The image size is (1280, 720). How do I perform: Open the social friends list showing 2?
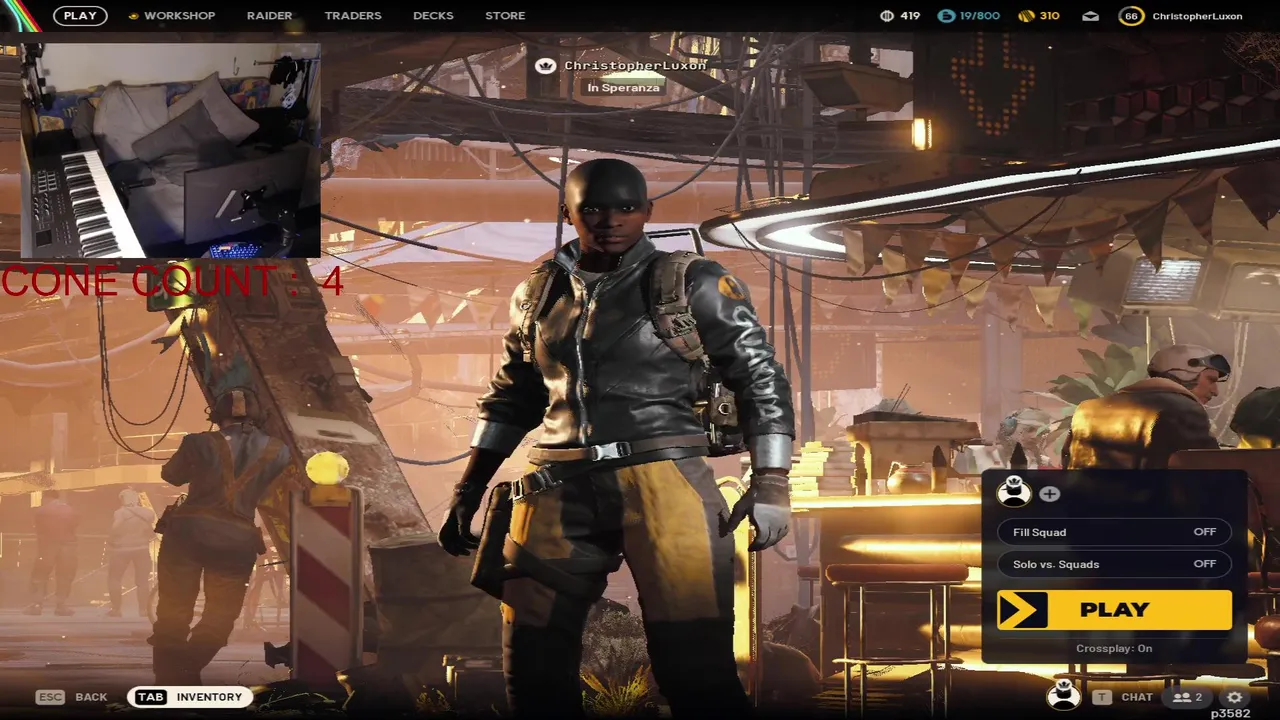1187,697
